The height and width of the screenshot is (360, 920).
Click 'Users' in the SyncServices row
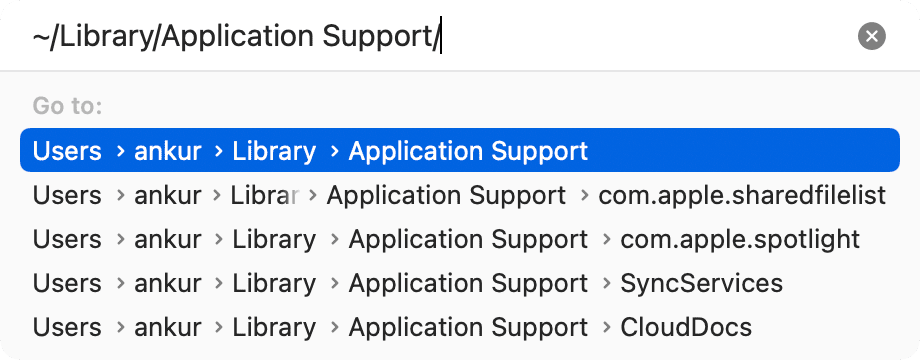pos(67,283)
